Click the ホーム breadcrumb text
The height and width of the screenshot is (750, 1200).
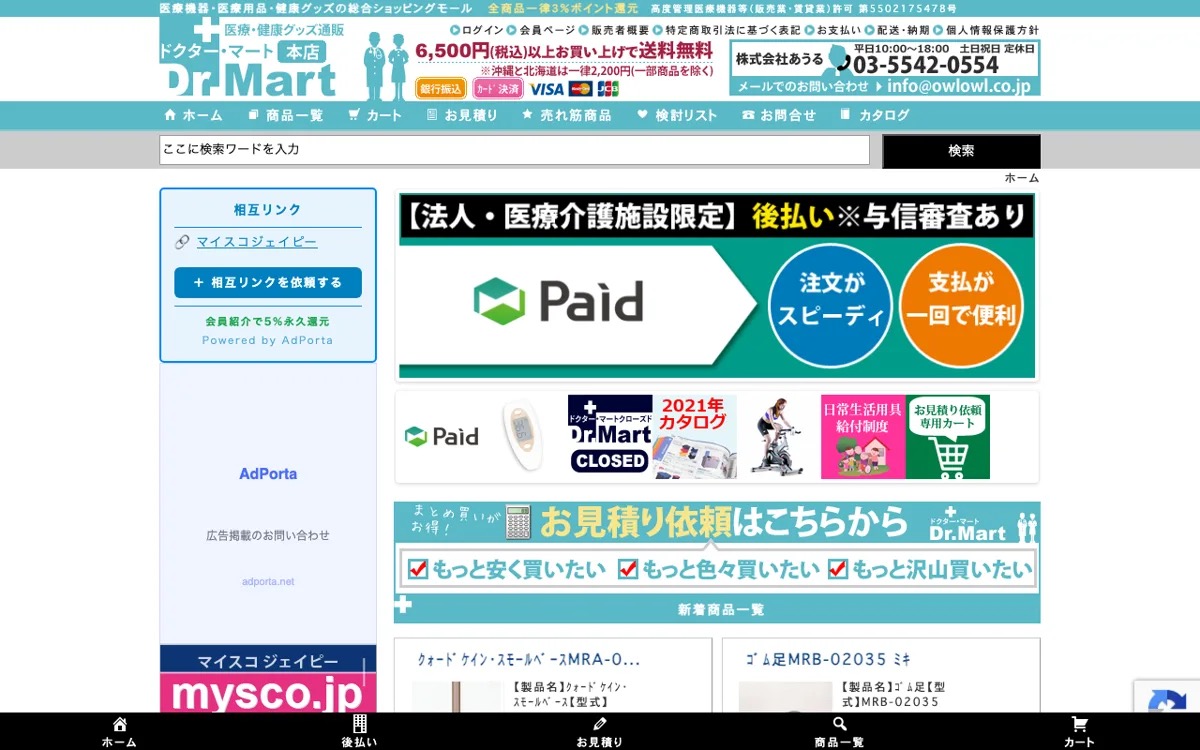(1022, 178)
